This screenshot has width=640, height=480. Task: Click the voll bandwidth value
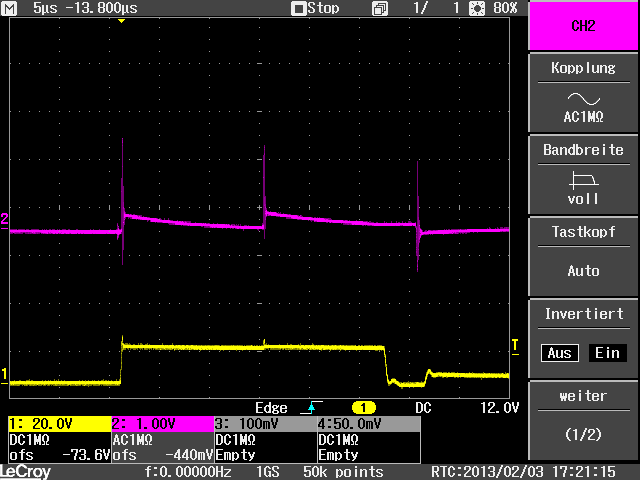tap(583, 199)
